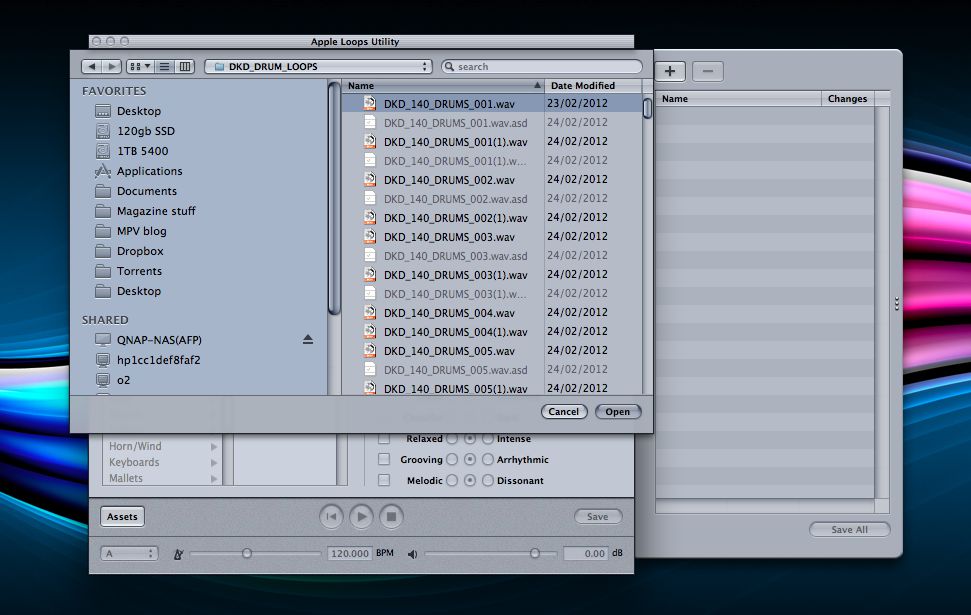971x615 pixels.
Task: Click the 0.00 dB volume field
Action: coord(586,554)
